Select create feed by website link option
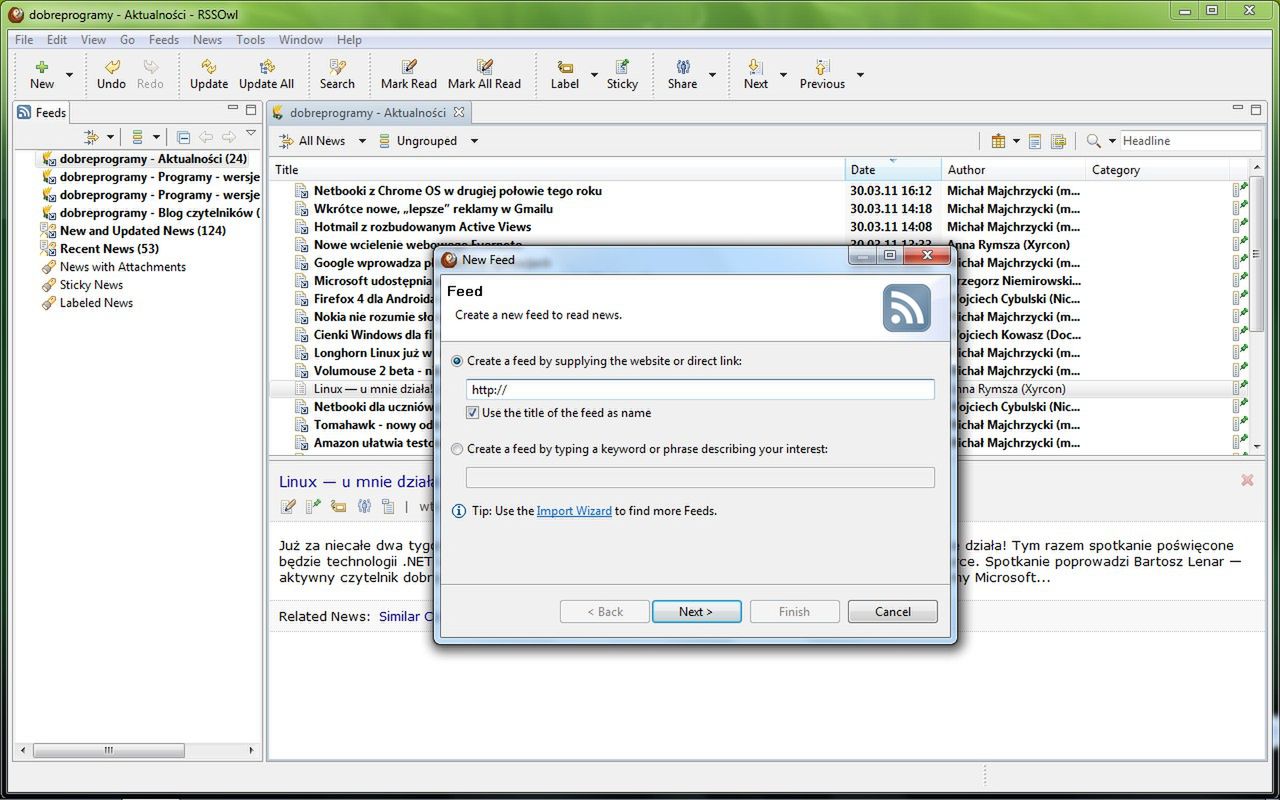Image resolution: width=1280 pixels, height=800 pixels. (x=458, y=361)
